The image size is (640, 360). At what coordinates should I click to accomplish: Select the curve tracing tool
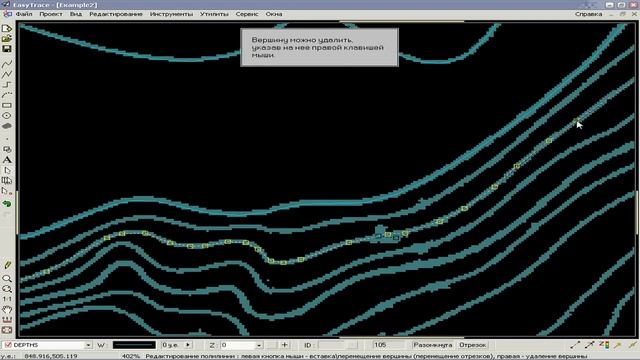point(7,64)
